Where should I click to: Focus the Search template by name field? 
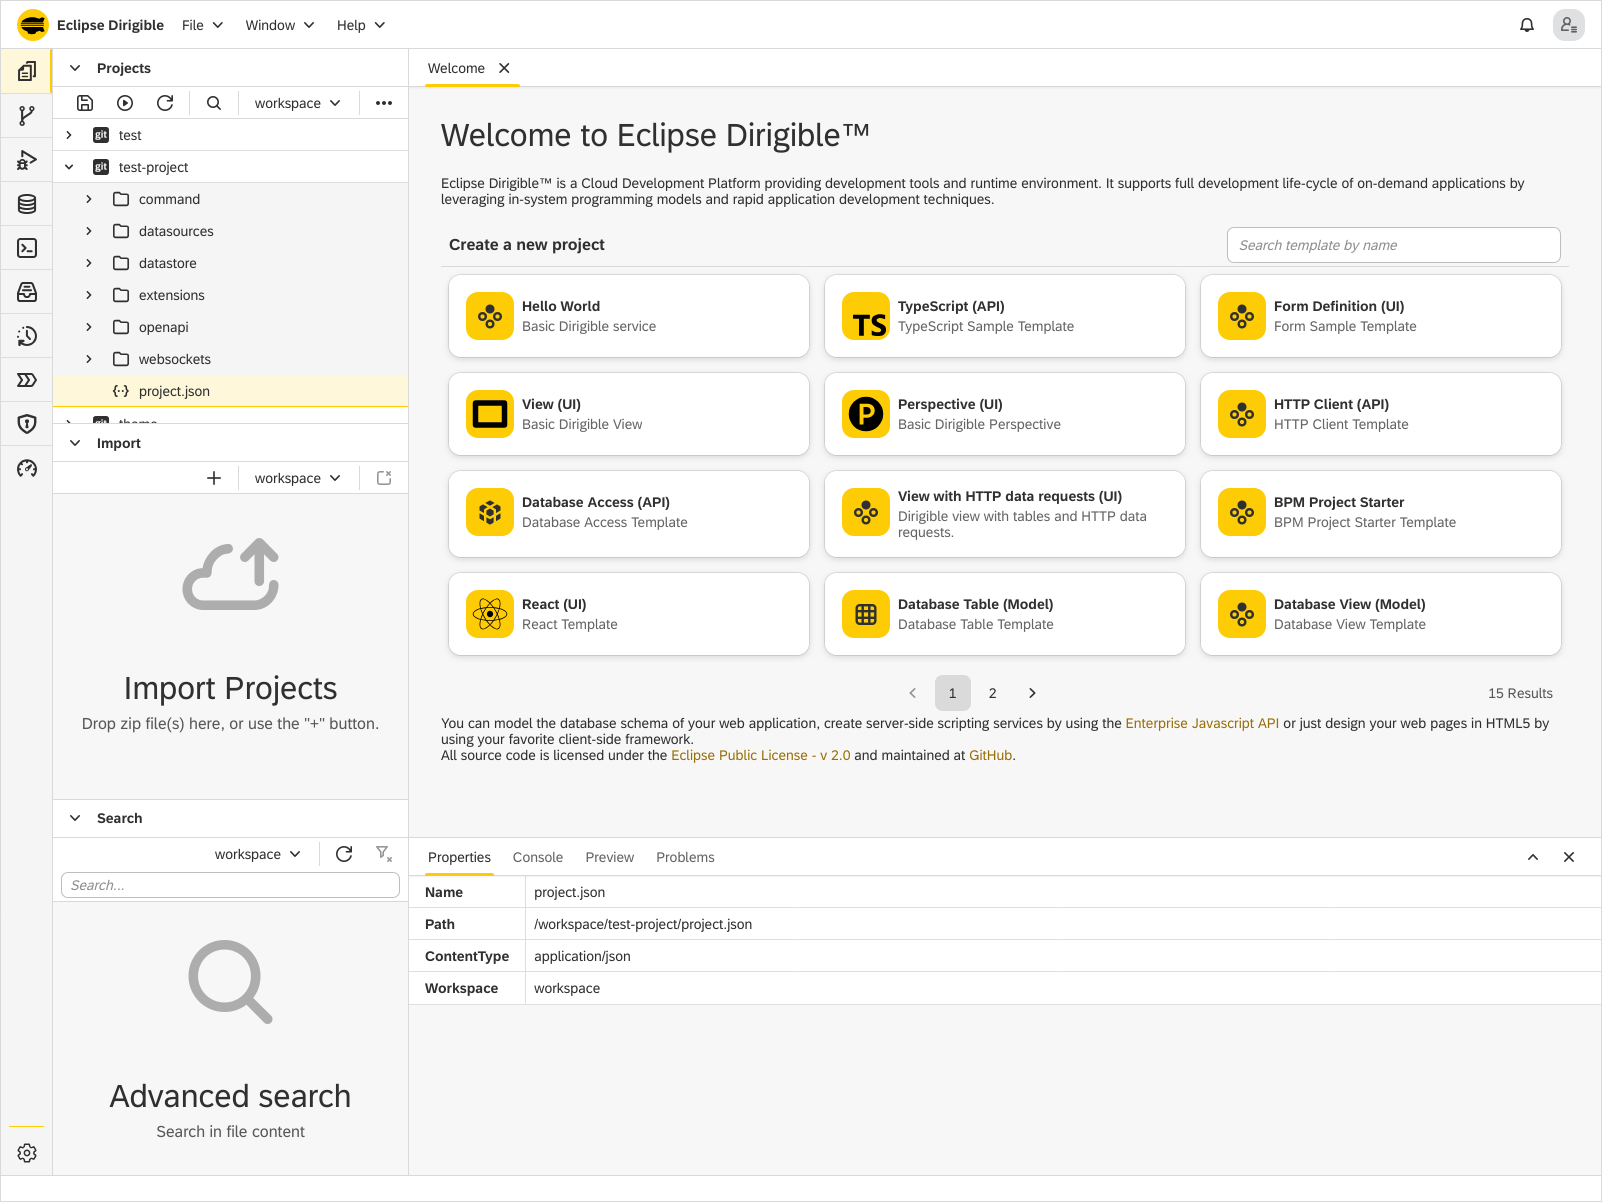1394,245
